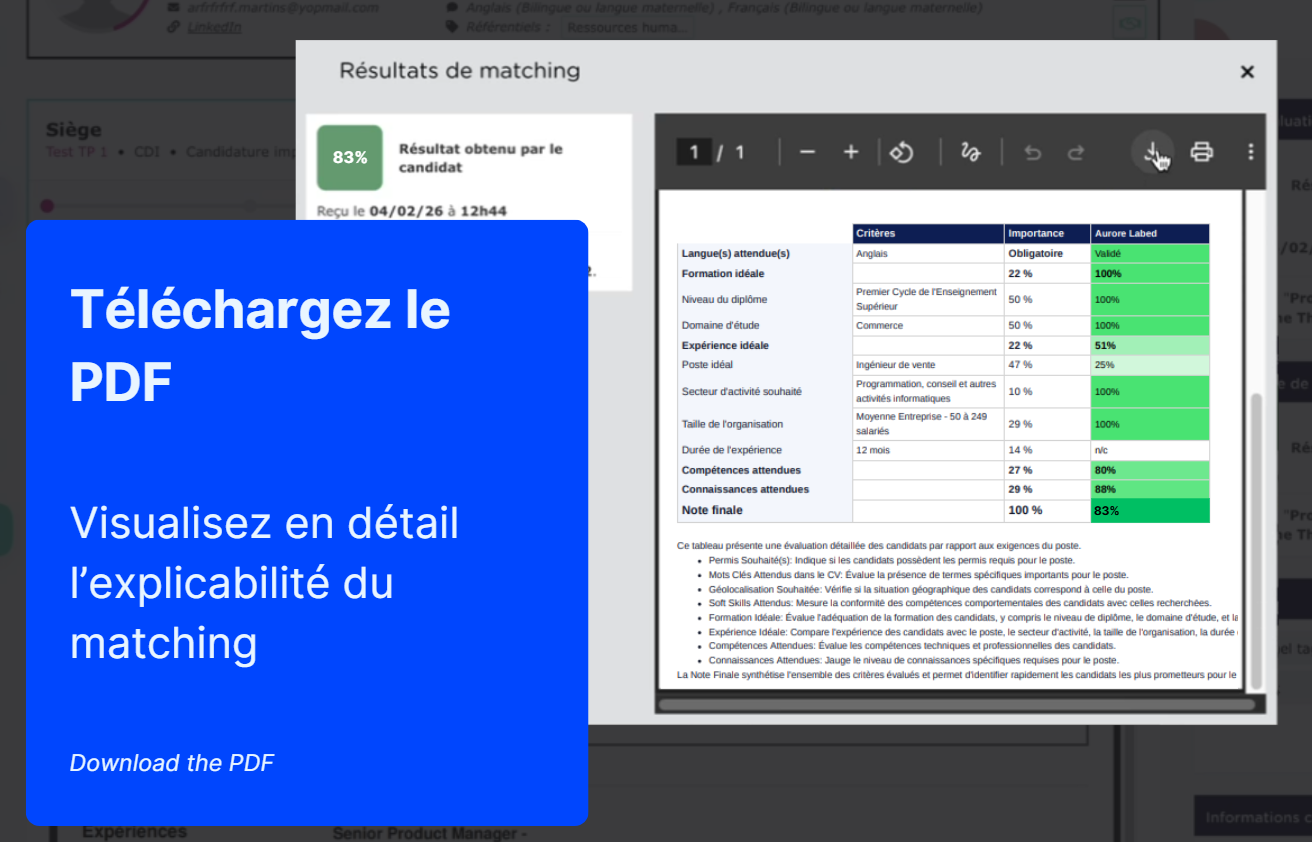Print the matching results PDF
The height and width of the screenshot is (842, 1312).
(x=1201, y=152)
